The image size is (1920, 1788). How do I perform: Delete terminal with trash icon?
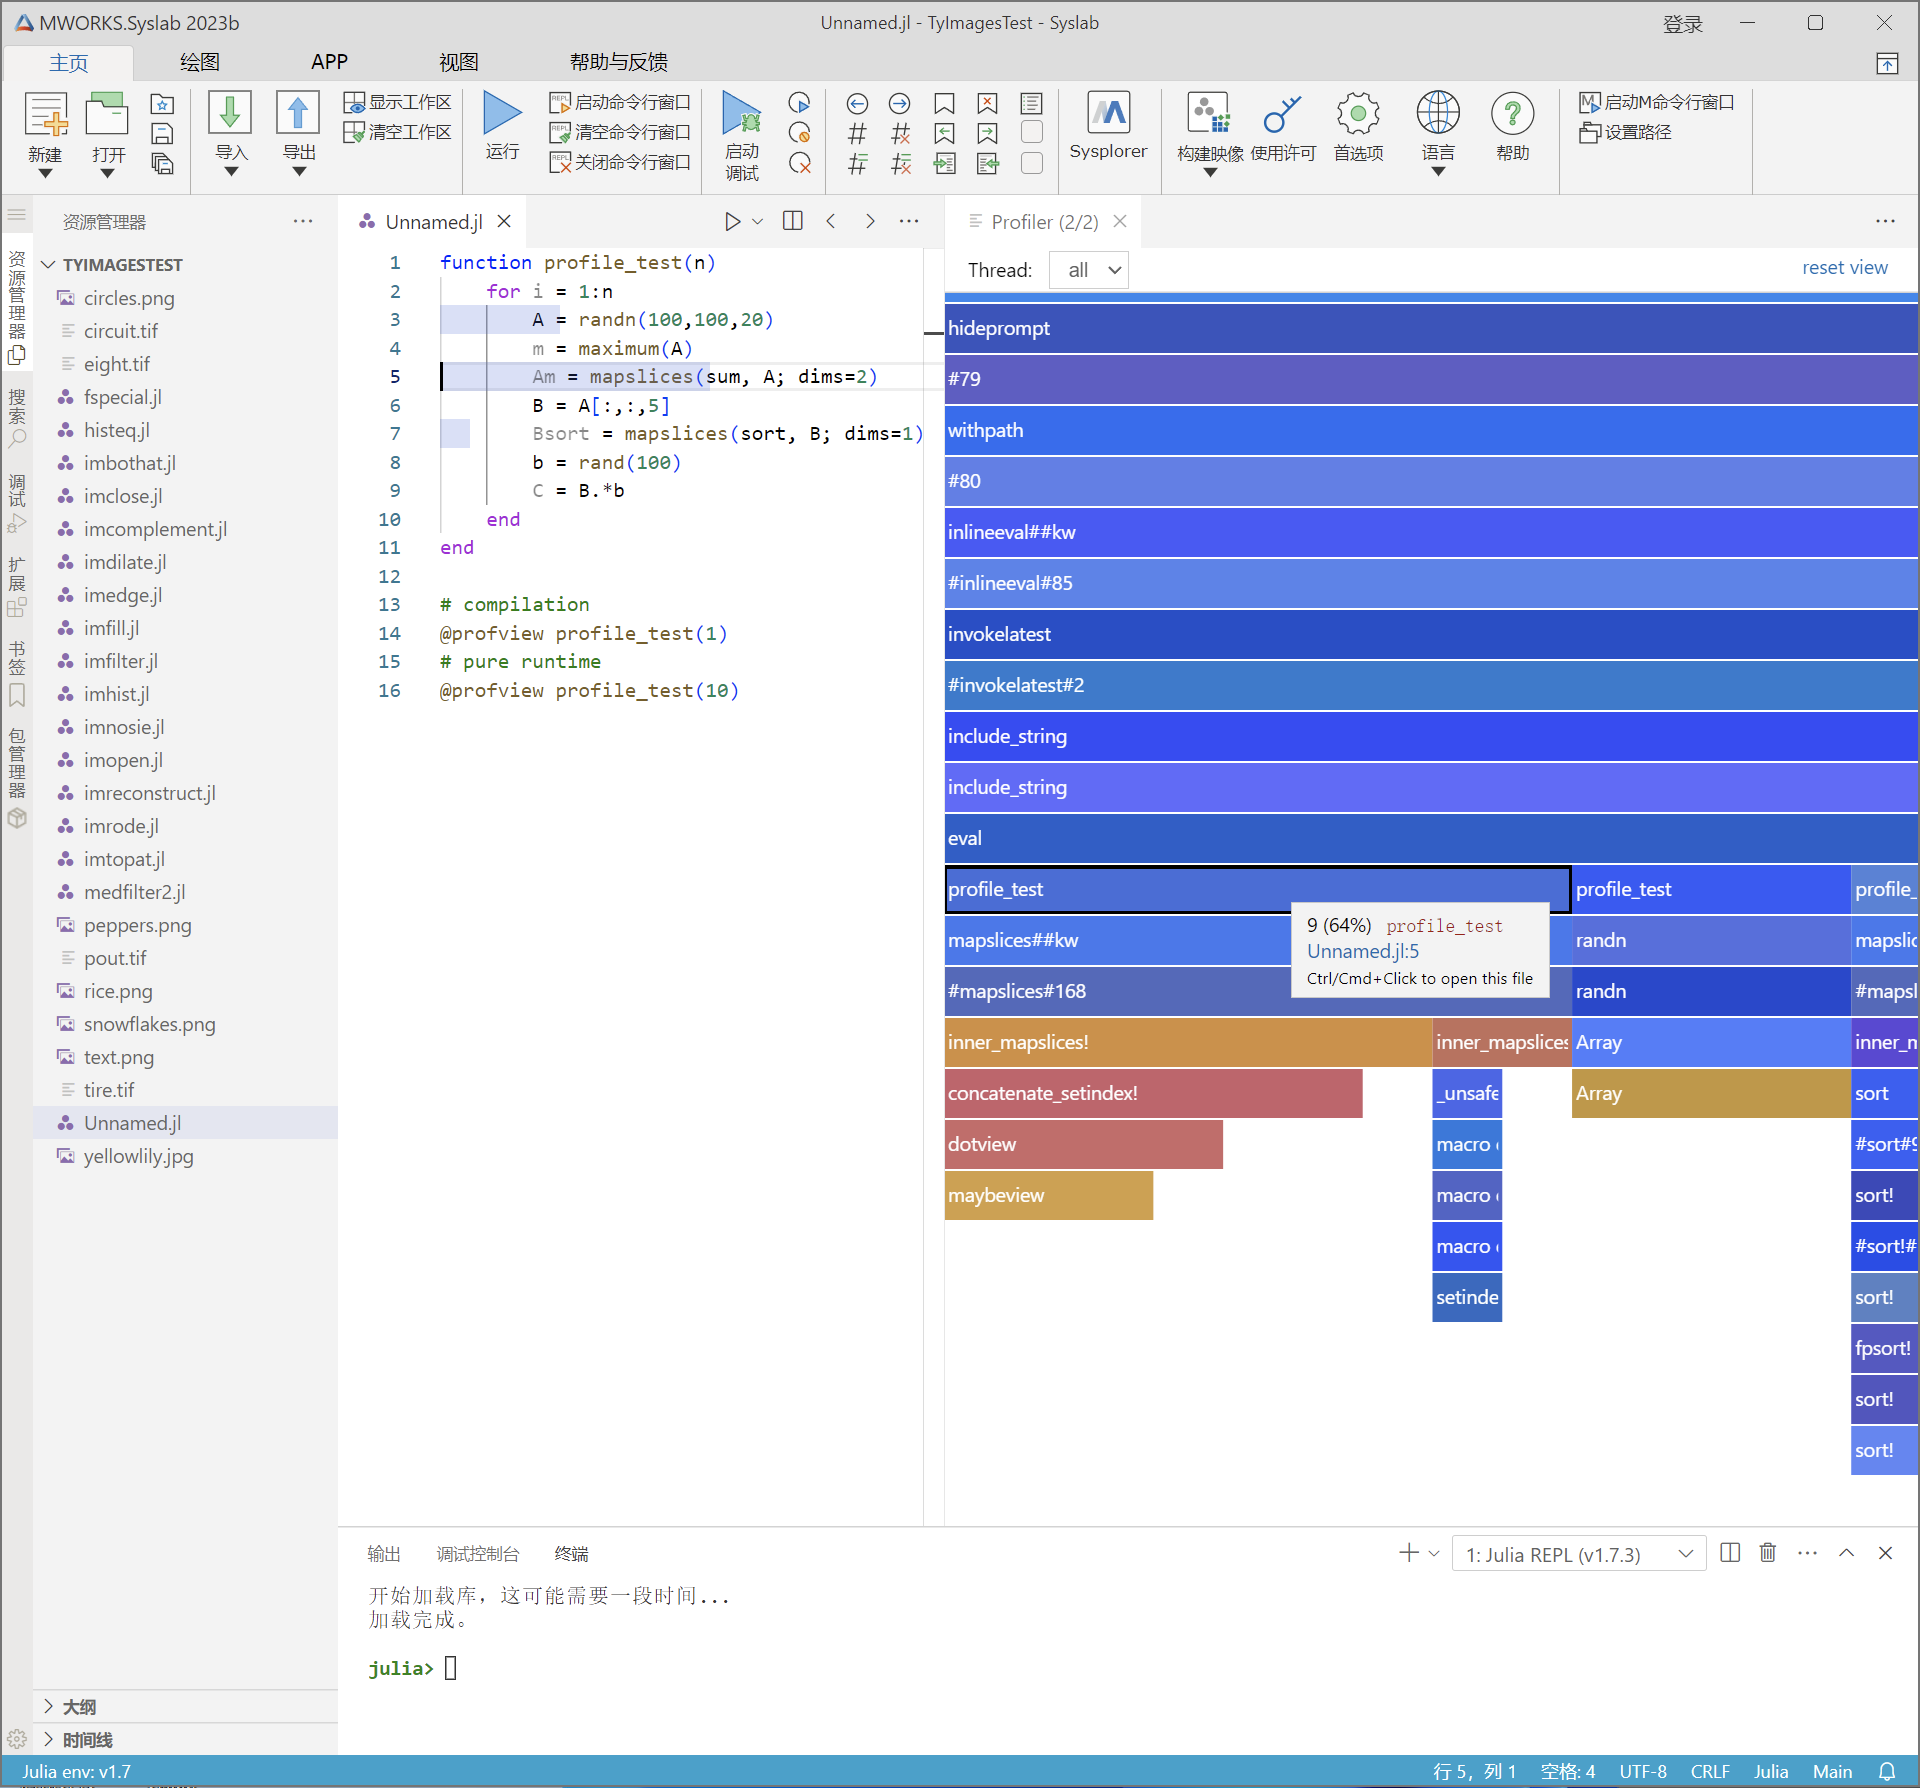[1768, 1553]
